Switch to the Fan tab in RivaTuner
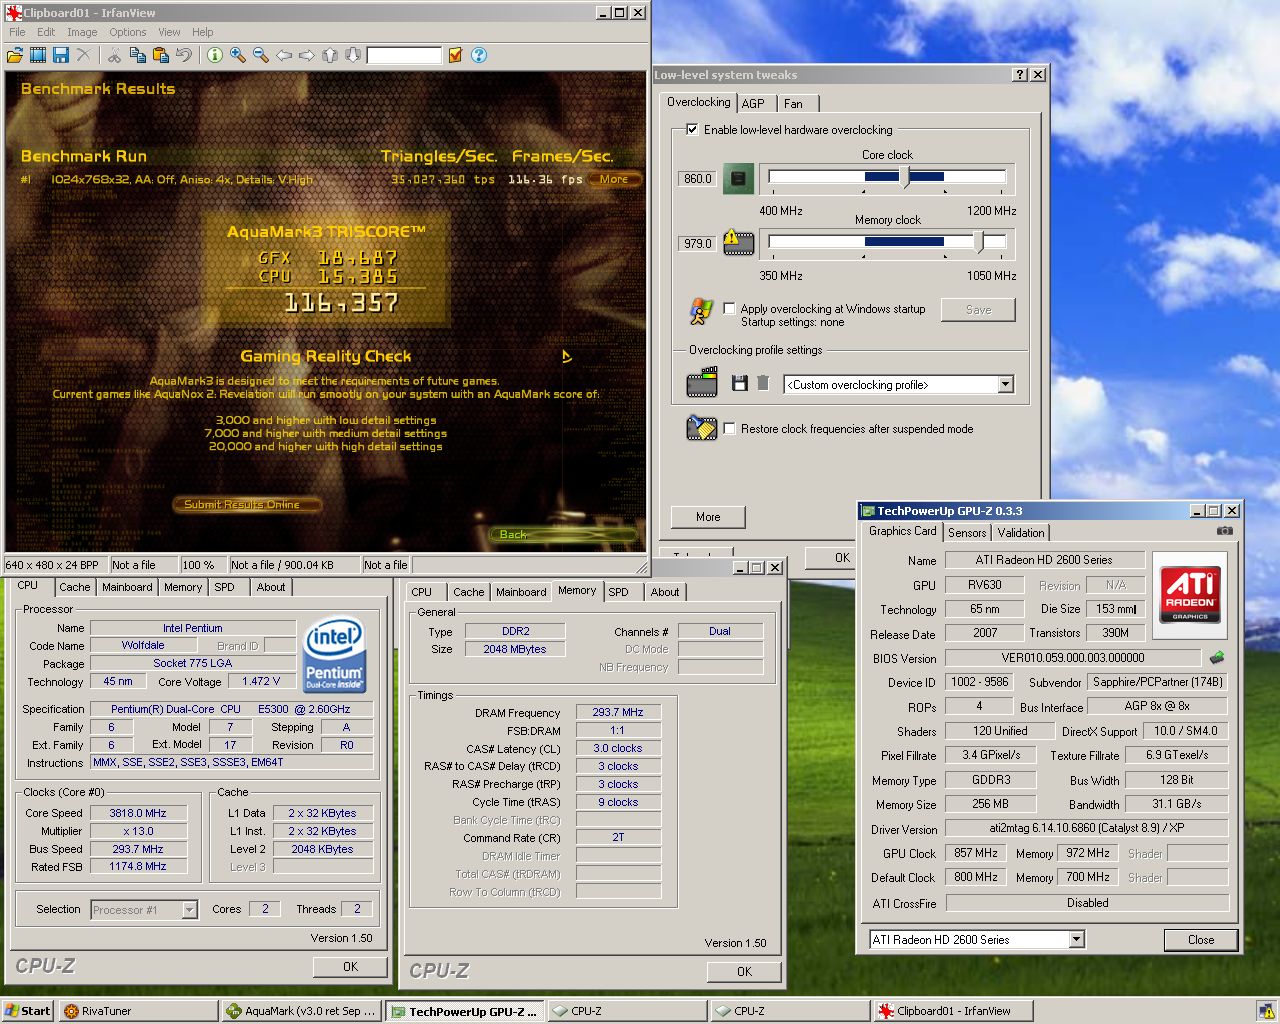The width and height of the screenshot is (1280, 1024). [793, 104]
